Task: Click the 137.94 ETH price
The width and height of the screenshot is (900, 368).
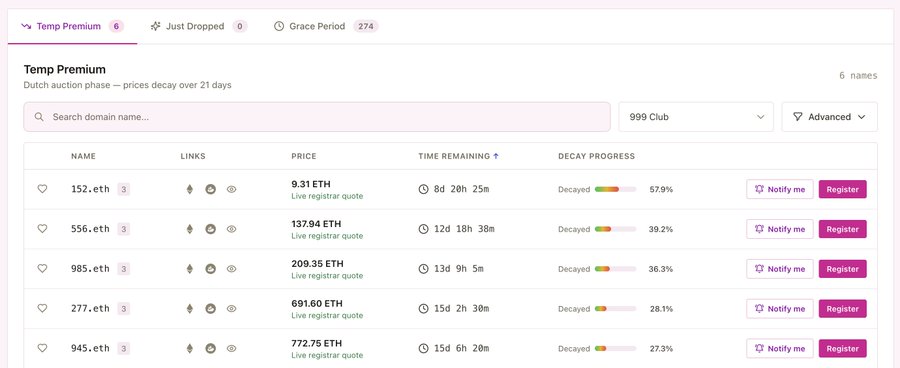Action: point(316,224)
